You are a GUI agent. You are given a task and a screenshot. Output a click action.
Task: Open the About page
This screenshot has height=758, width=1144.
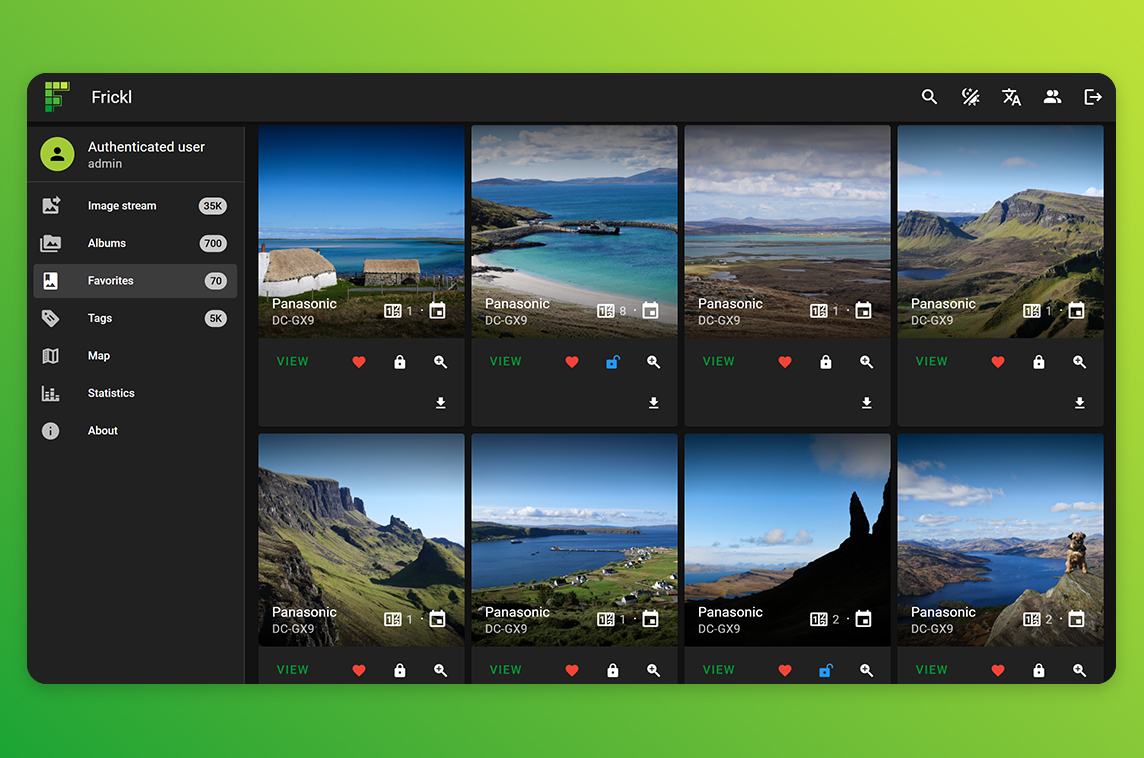point(135,430)
